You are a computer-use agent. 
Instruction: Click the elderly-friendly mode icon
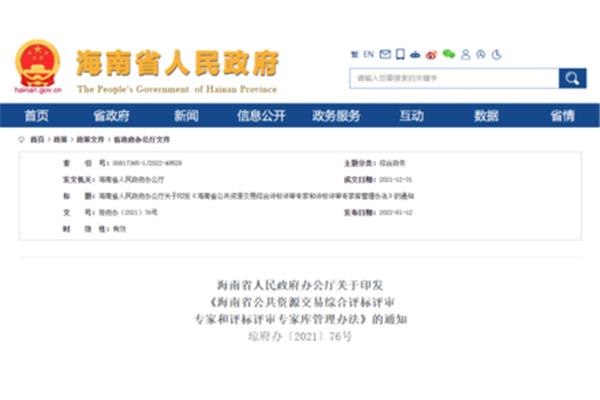point(496,54)
